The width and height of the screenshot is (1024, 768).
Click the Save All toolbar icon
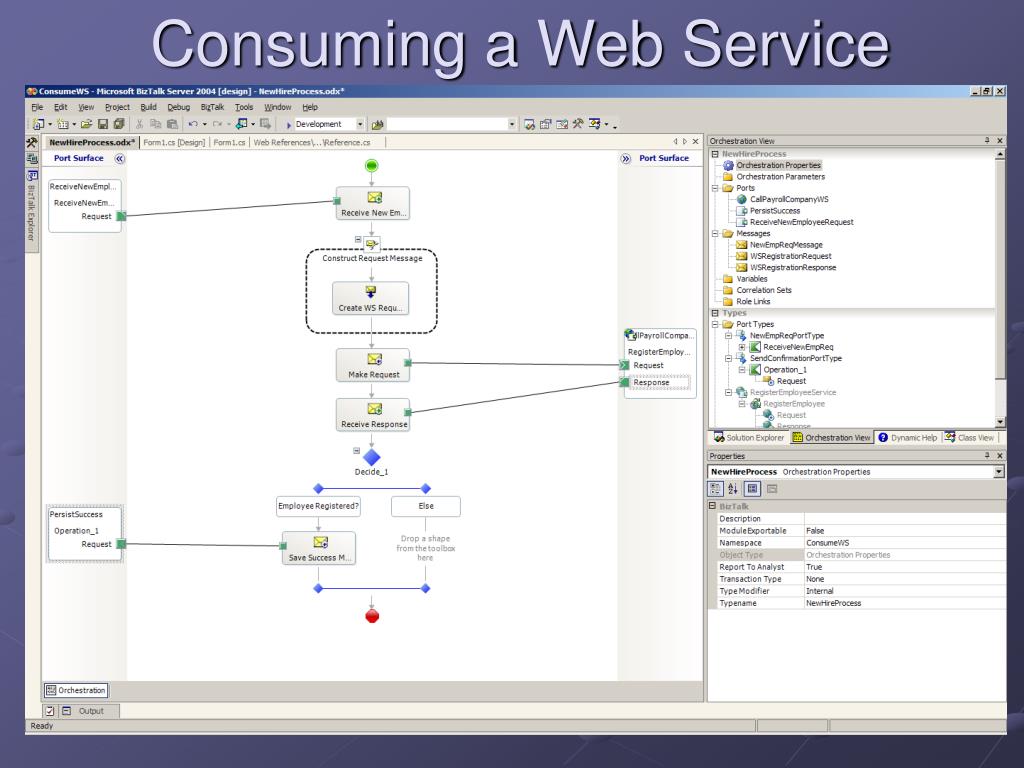[118, 124]
